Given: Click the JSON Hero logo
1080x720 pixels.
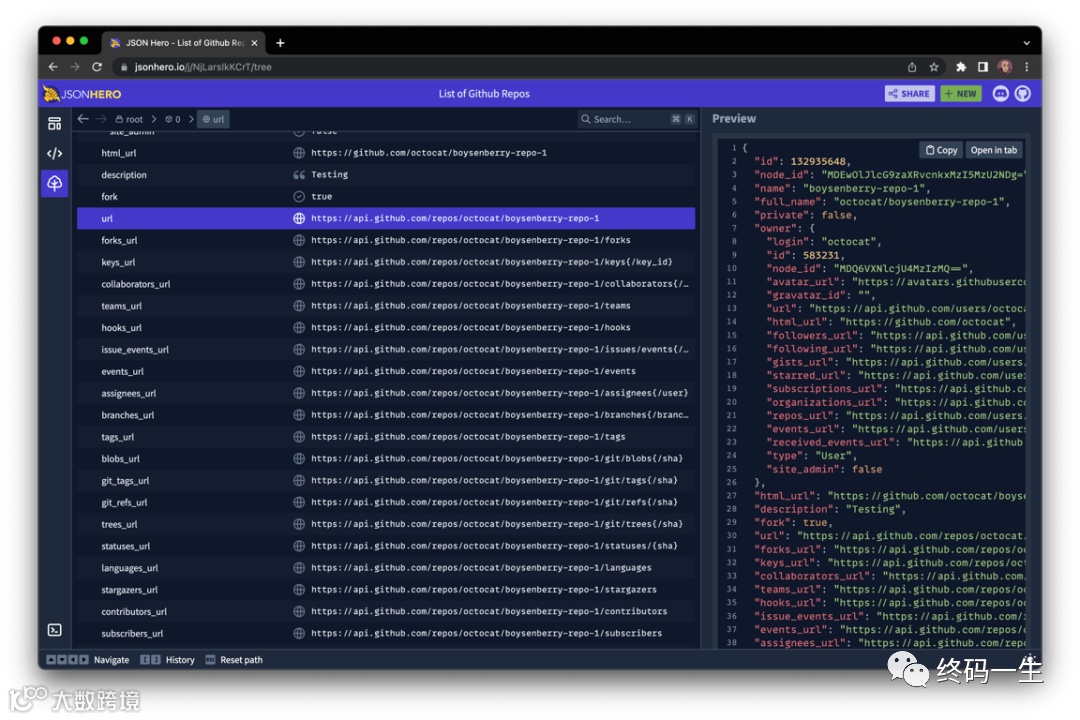Looking at the screenshot, I should [x=82, y=94].
